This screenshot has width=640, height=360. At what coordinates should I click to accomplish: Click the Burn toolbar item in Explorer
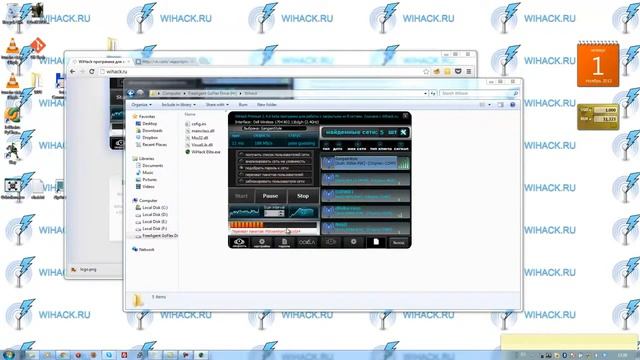tap(243, 105)
